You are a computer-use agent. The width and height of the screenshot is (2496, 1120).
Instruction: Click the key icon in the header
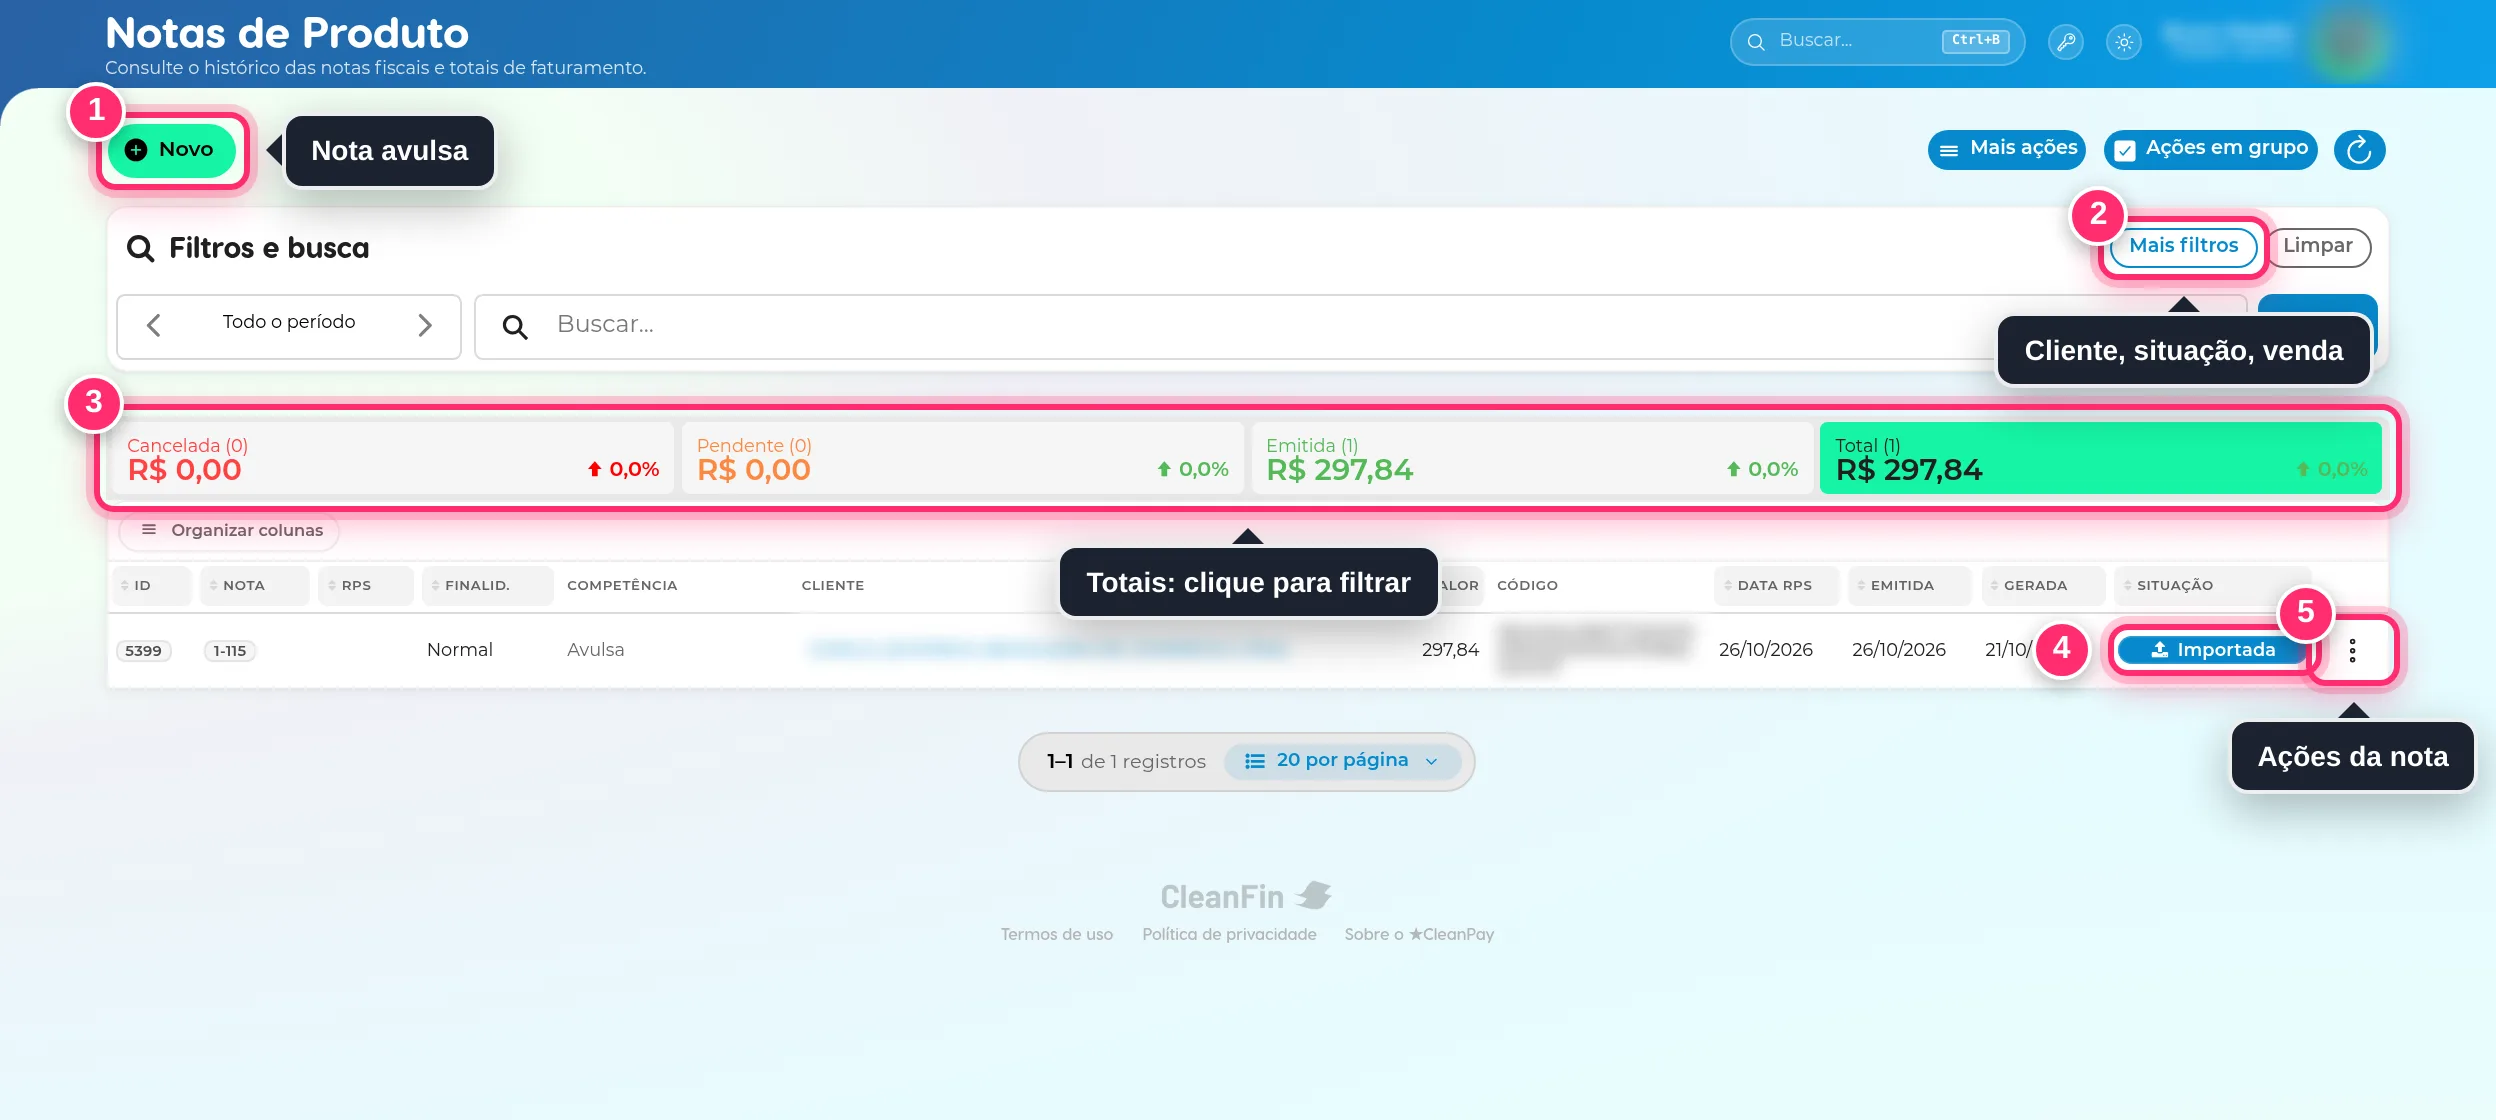click(x=2065, y=42)
